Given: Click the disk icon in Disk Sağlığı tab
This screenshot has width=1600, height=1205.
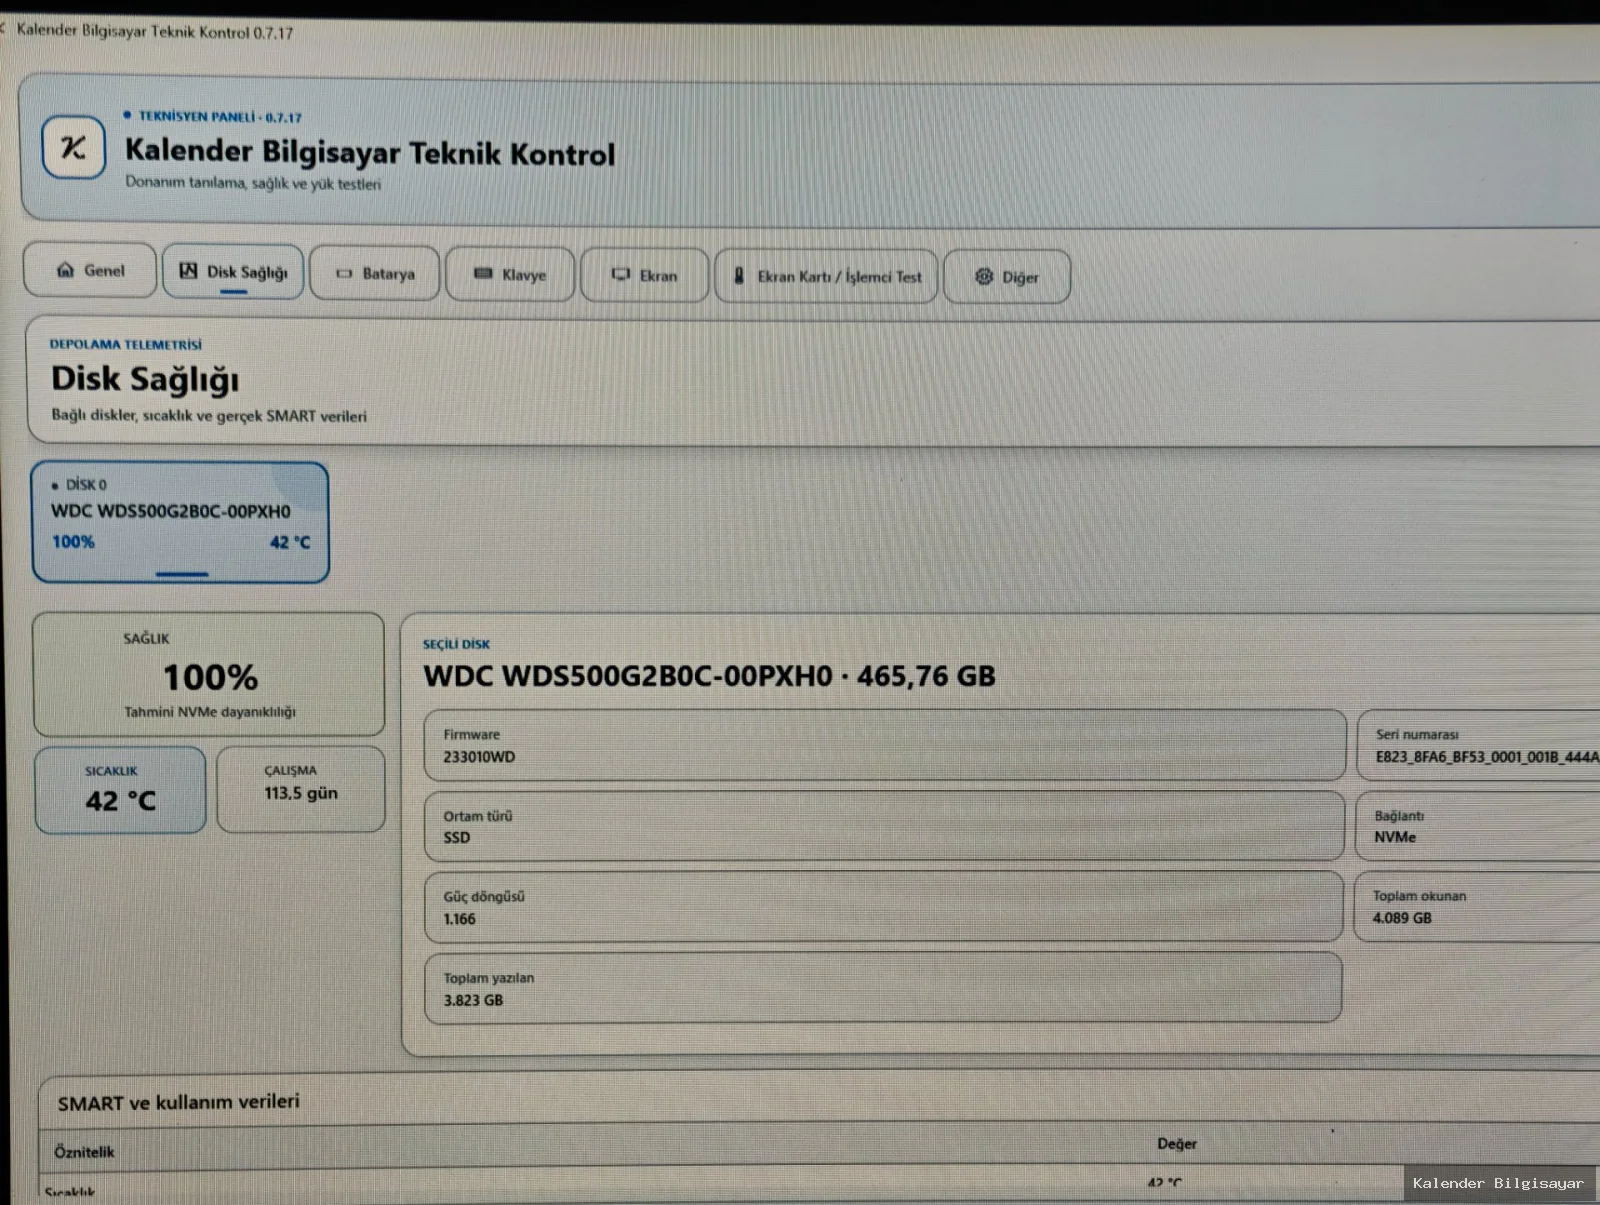Looking at the screenshot, I should click(x=188, y=271).
